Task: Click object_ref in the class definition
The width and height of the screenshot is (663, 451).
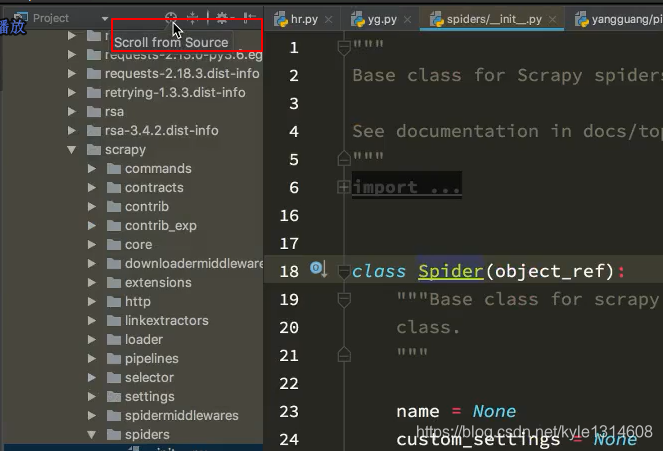Action: click(550, 271)
